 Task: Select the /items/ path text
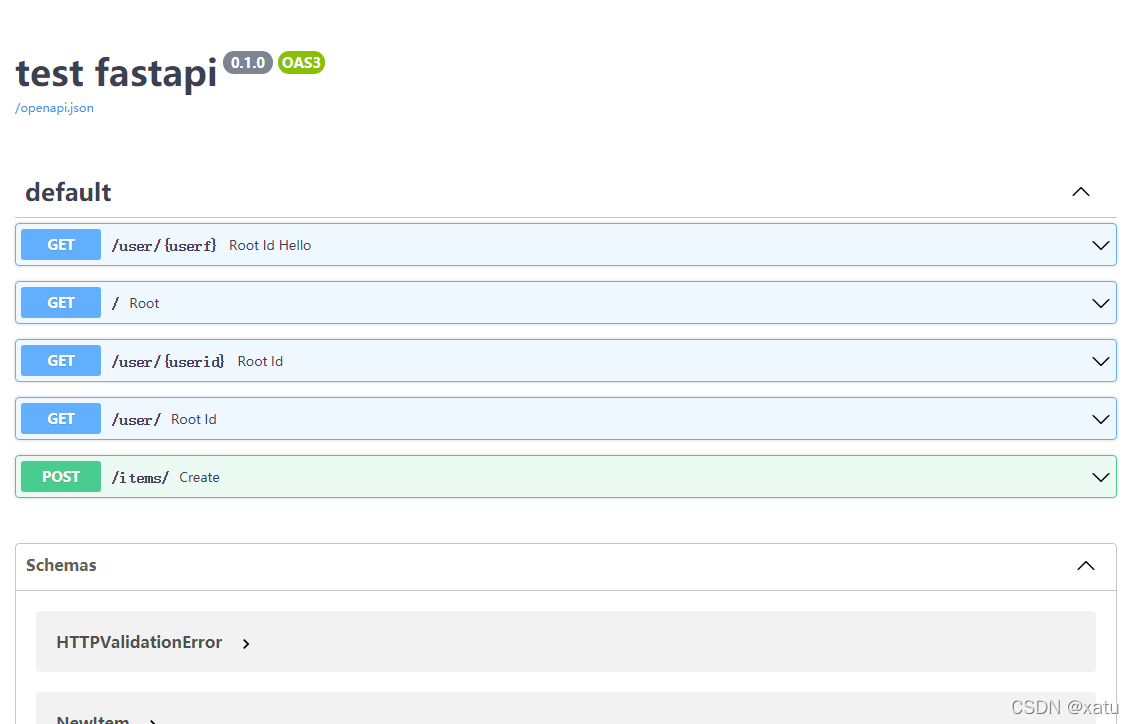click(140, 477)
